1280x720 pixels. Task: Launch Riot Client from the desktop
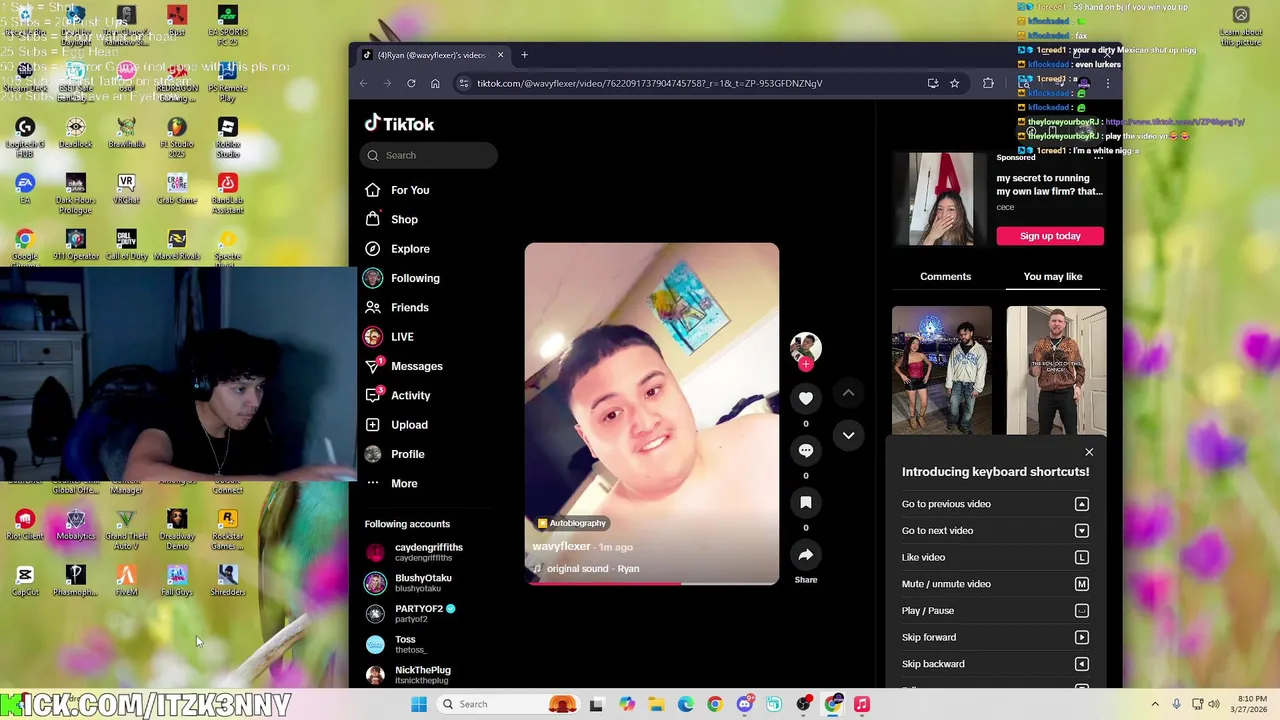pos(25,525)
